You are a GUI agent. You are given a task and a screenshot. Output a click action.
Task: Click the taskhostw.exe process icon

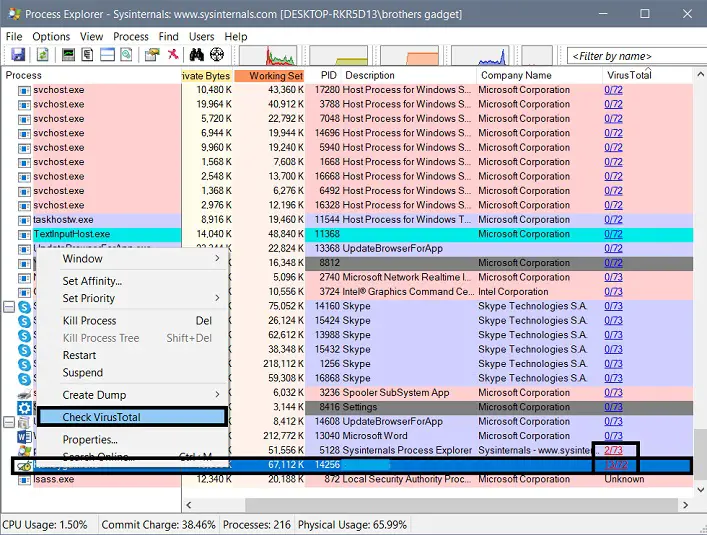(24, 220)
